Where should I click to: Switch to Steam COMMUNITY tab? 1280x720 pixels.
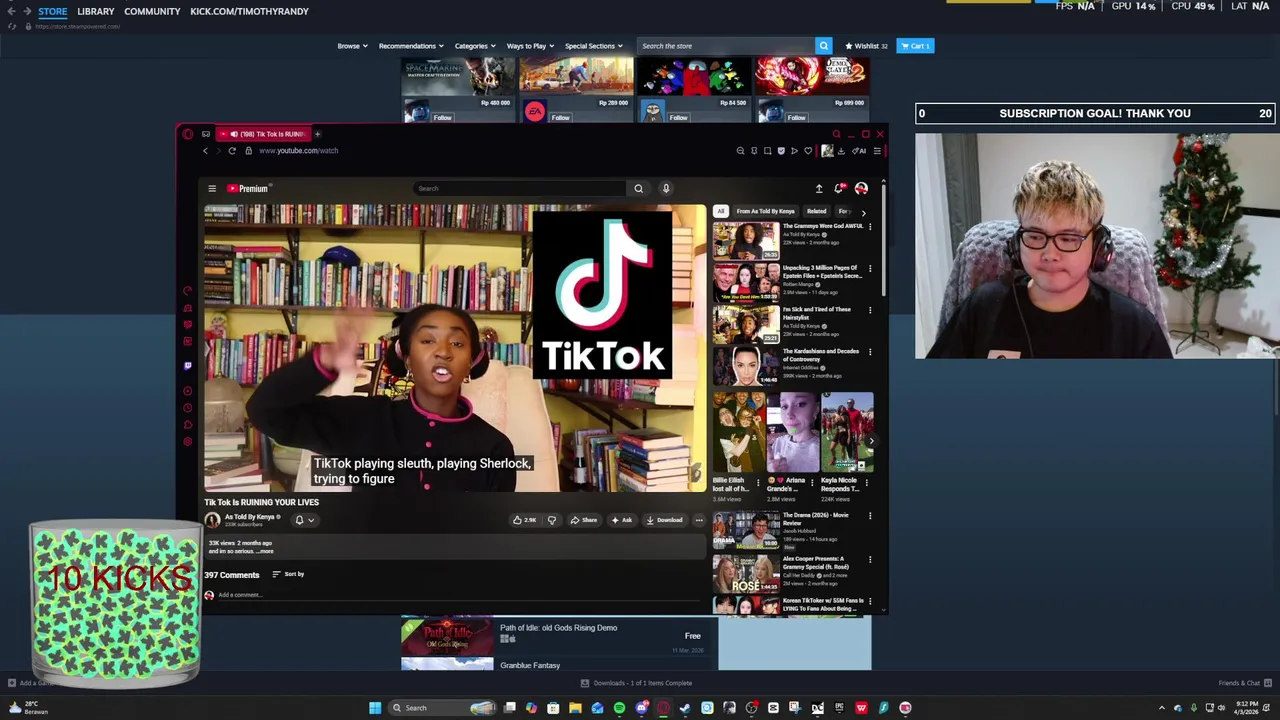tap(152, 11)
